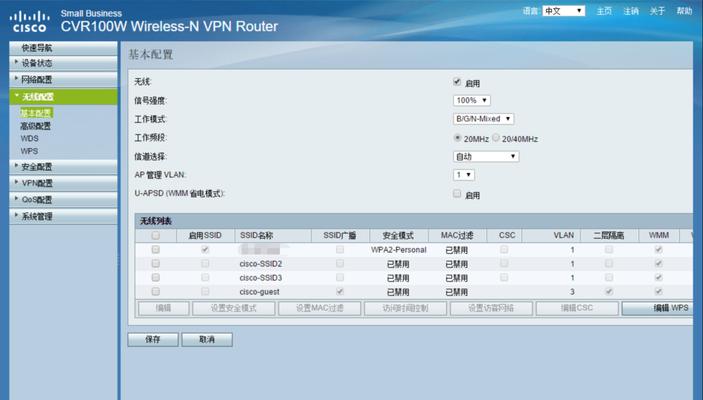The height and width of the screenshot is (400, 703).
Task: Save settings with 保存 button
Action: [153, 339]
